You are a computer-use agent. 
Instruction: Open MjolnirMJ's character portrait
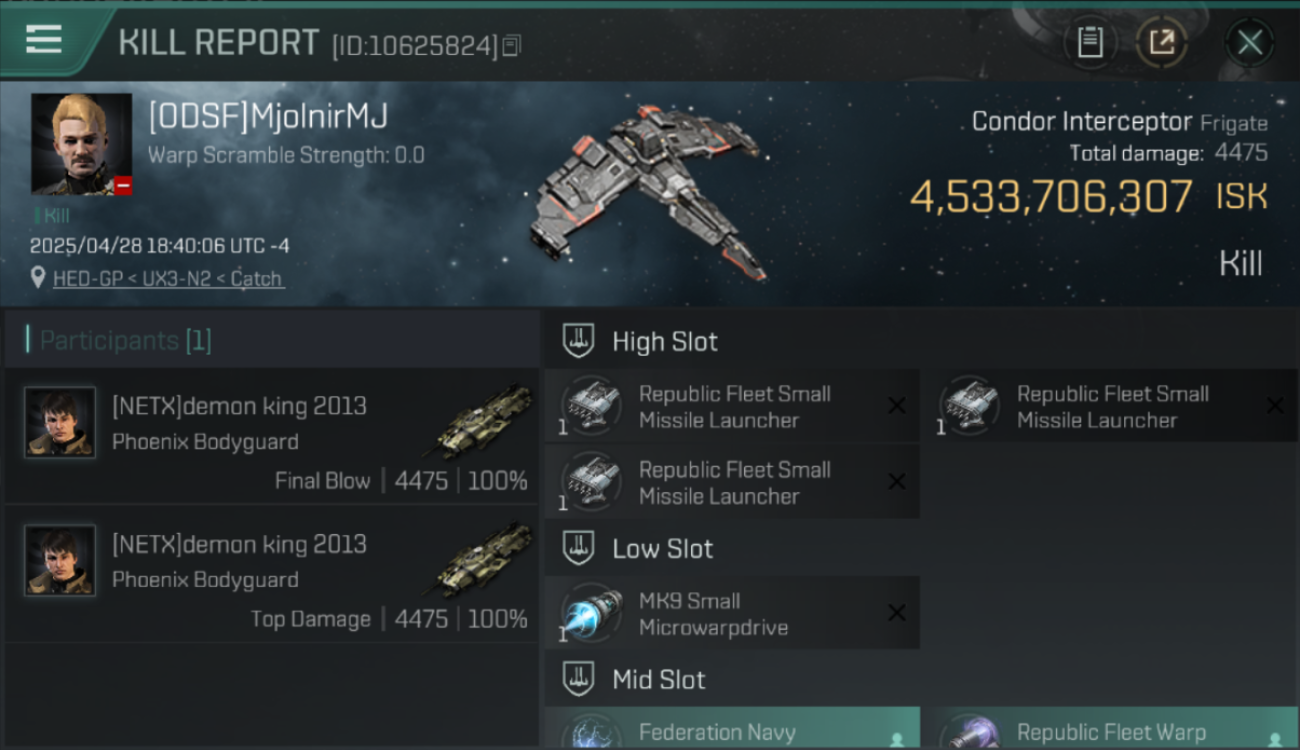click(x=81, y=144)
